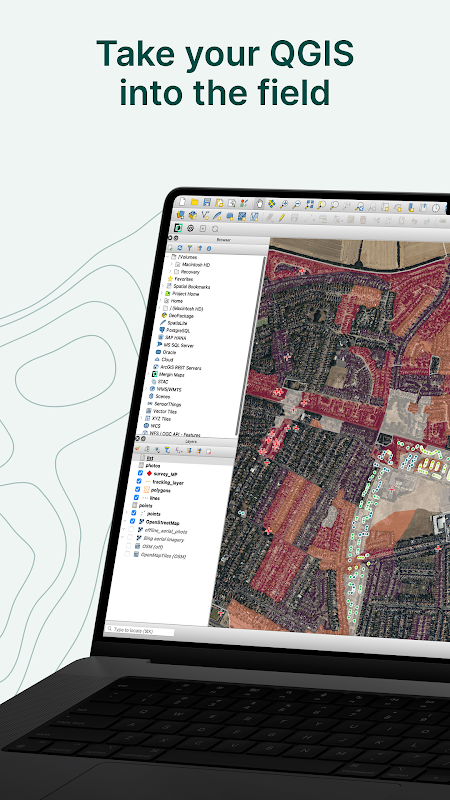The width and height of the screenshot is (450, 800).
Task: Open a project with the yellow folder icon
Action: [194, 203]
